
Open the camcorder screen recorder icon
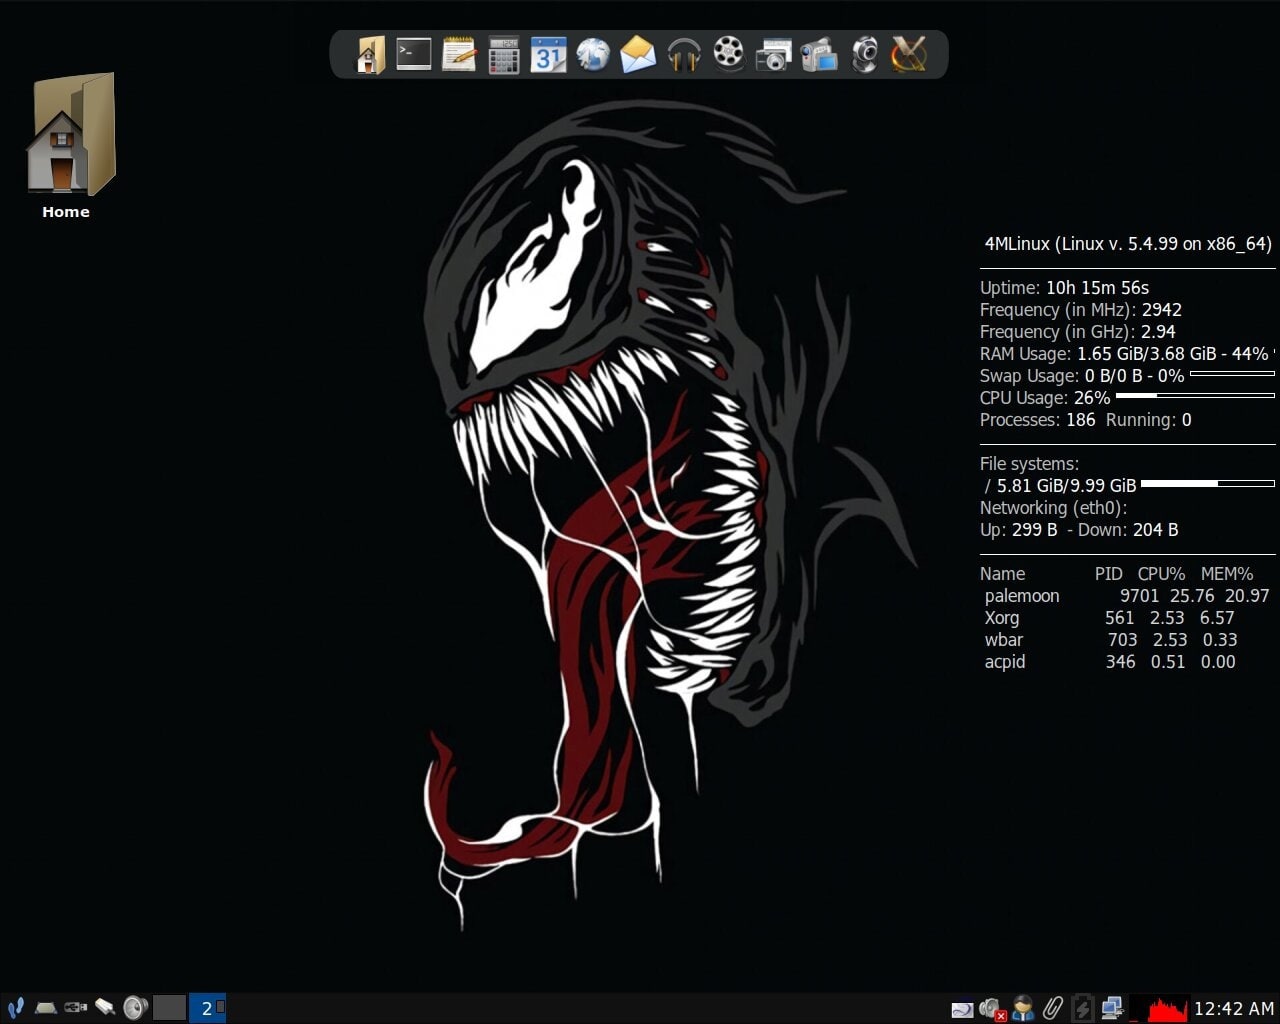coord(818,55)
